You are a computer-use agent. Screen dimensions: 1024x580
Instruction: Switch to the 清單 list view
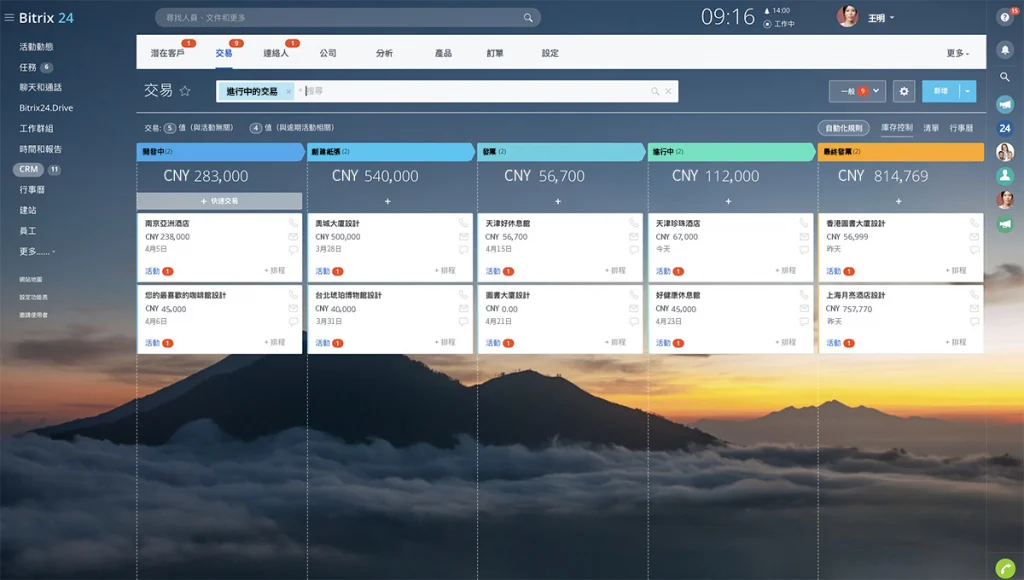tap(931, 128)
